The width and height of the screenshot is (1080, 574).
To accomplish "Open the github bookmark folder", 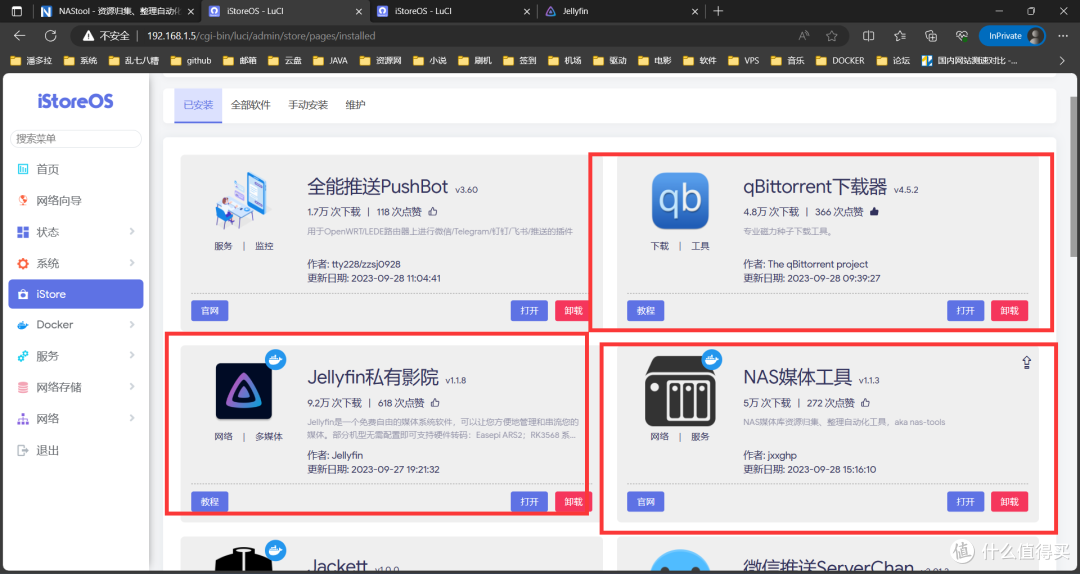I will pos(191,61).
